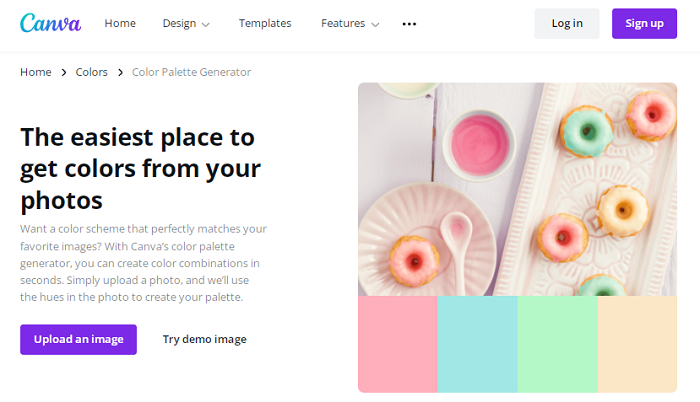Pick the pink color swatch
700x402 pixels.
[x=397, y=344]
